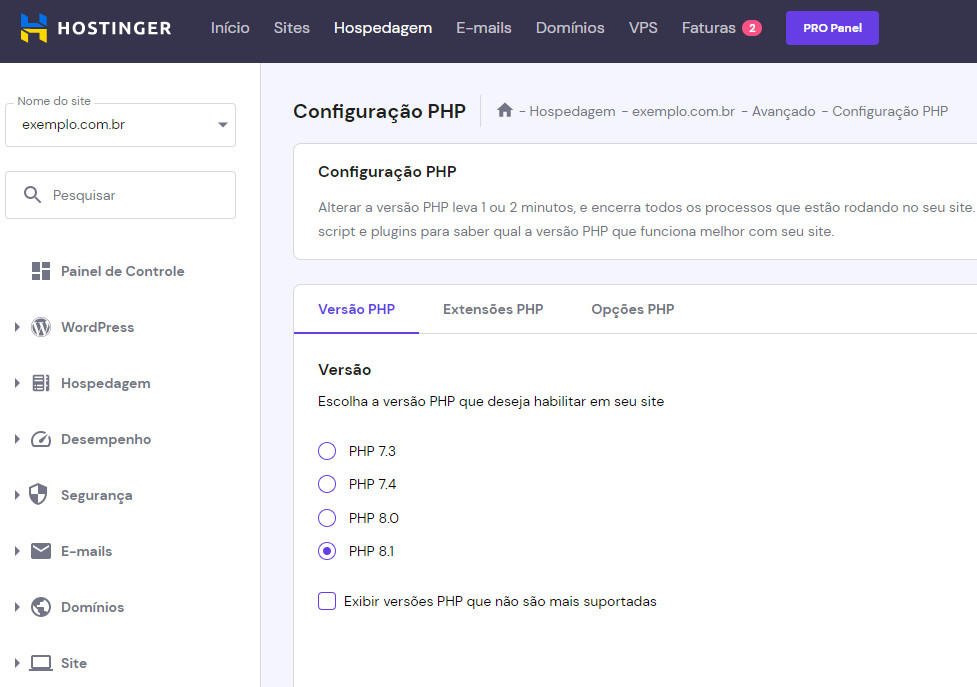
Task: Click the PRO Panel button
Action: (832, 28)
